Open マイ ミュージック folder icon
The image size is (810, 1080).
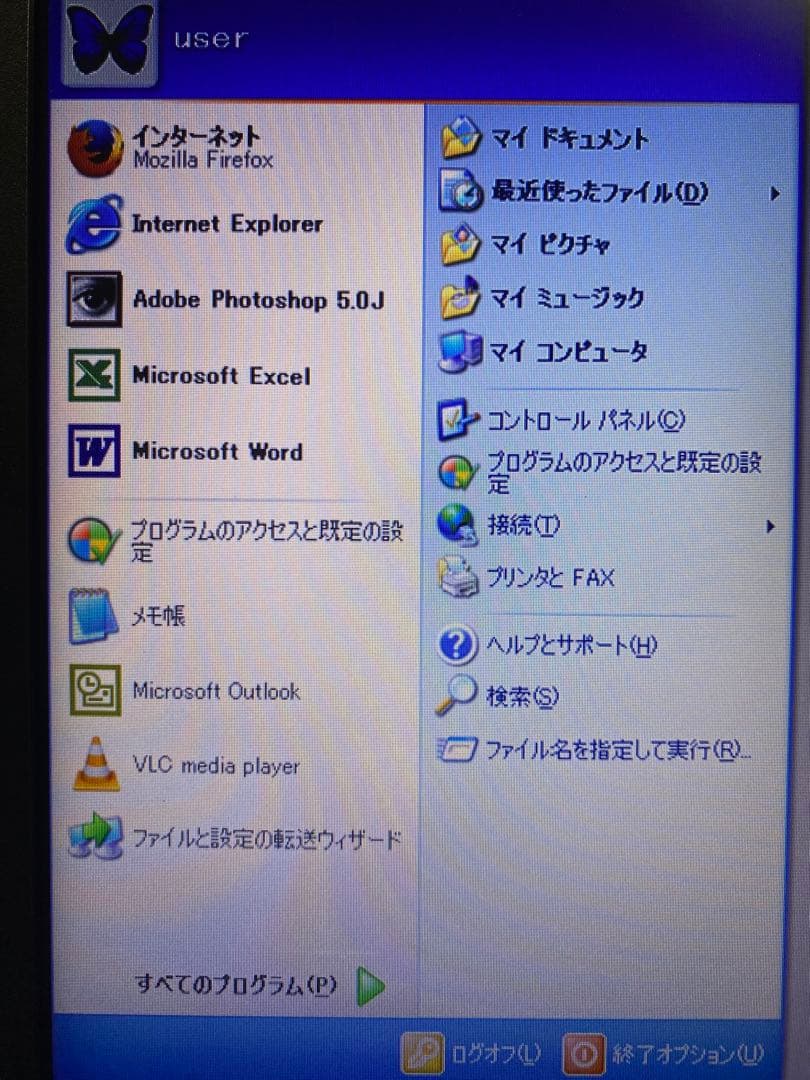click(460, 298)
